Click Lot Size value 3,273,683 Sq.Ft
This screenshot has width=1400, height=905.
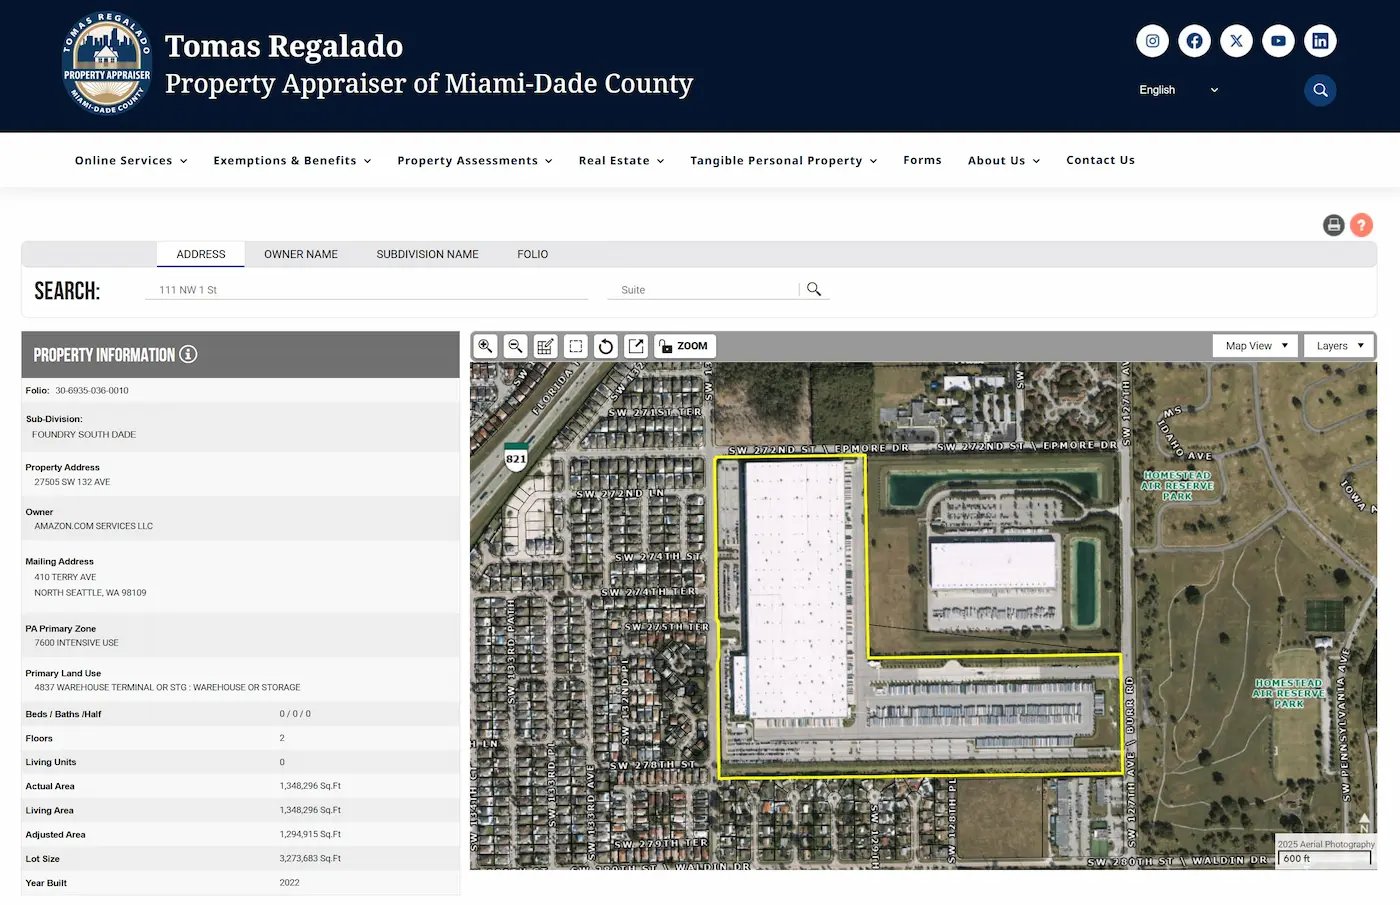[310, 859]
